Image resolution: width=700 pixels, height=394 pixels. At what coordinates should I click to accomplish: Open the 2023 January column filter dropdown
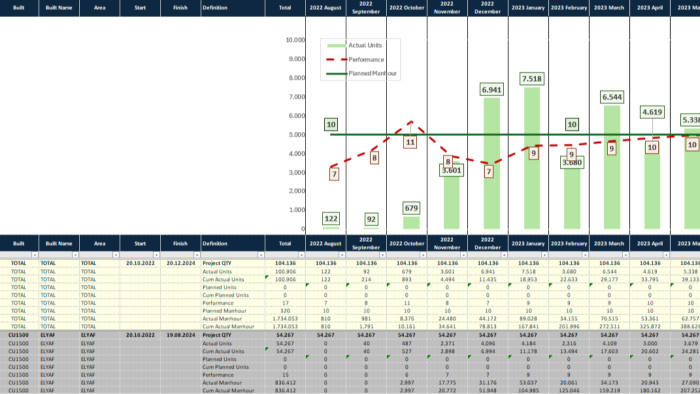pyautogui.click(x=545, y=255)
